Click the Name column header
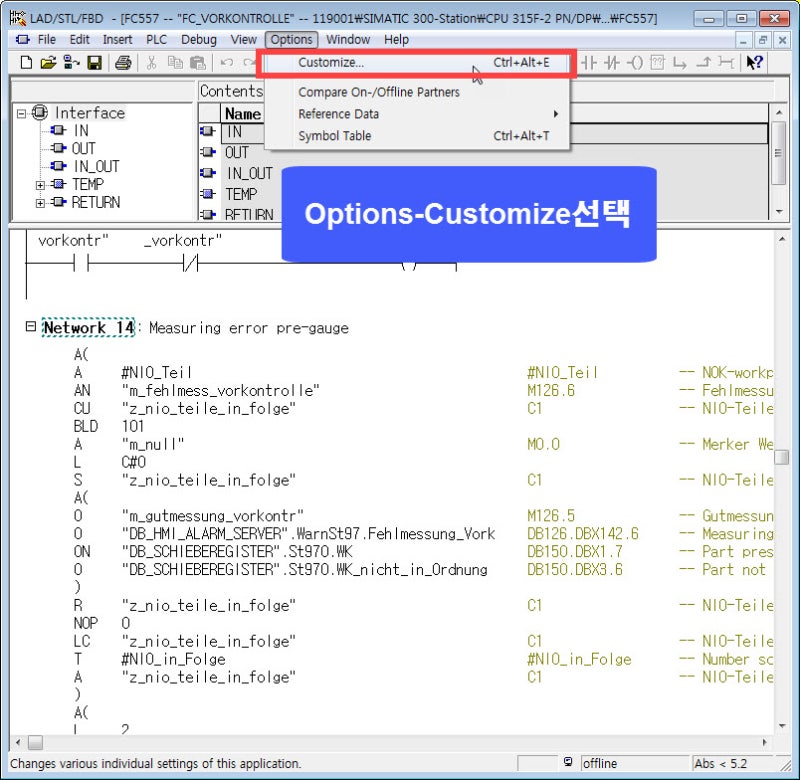 pyautogui.click(x=242, y=114)
